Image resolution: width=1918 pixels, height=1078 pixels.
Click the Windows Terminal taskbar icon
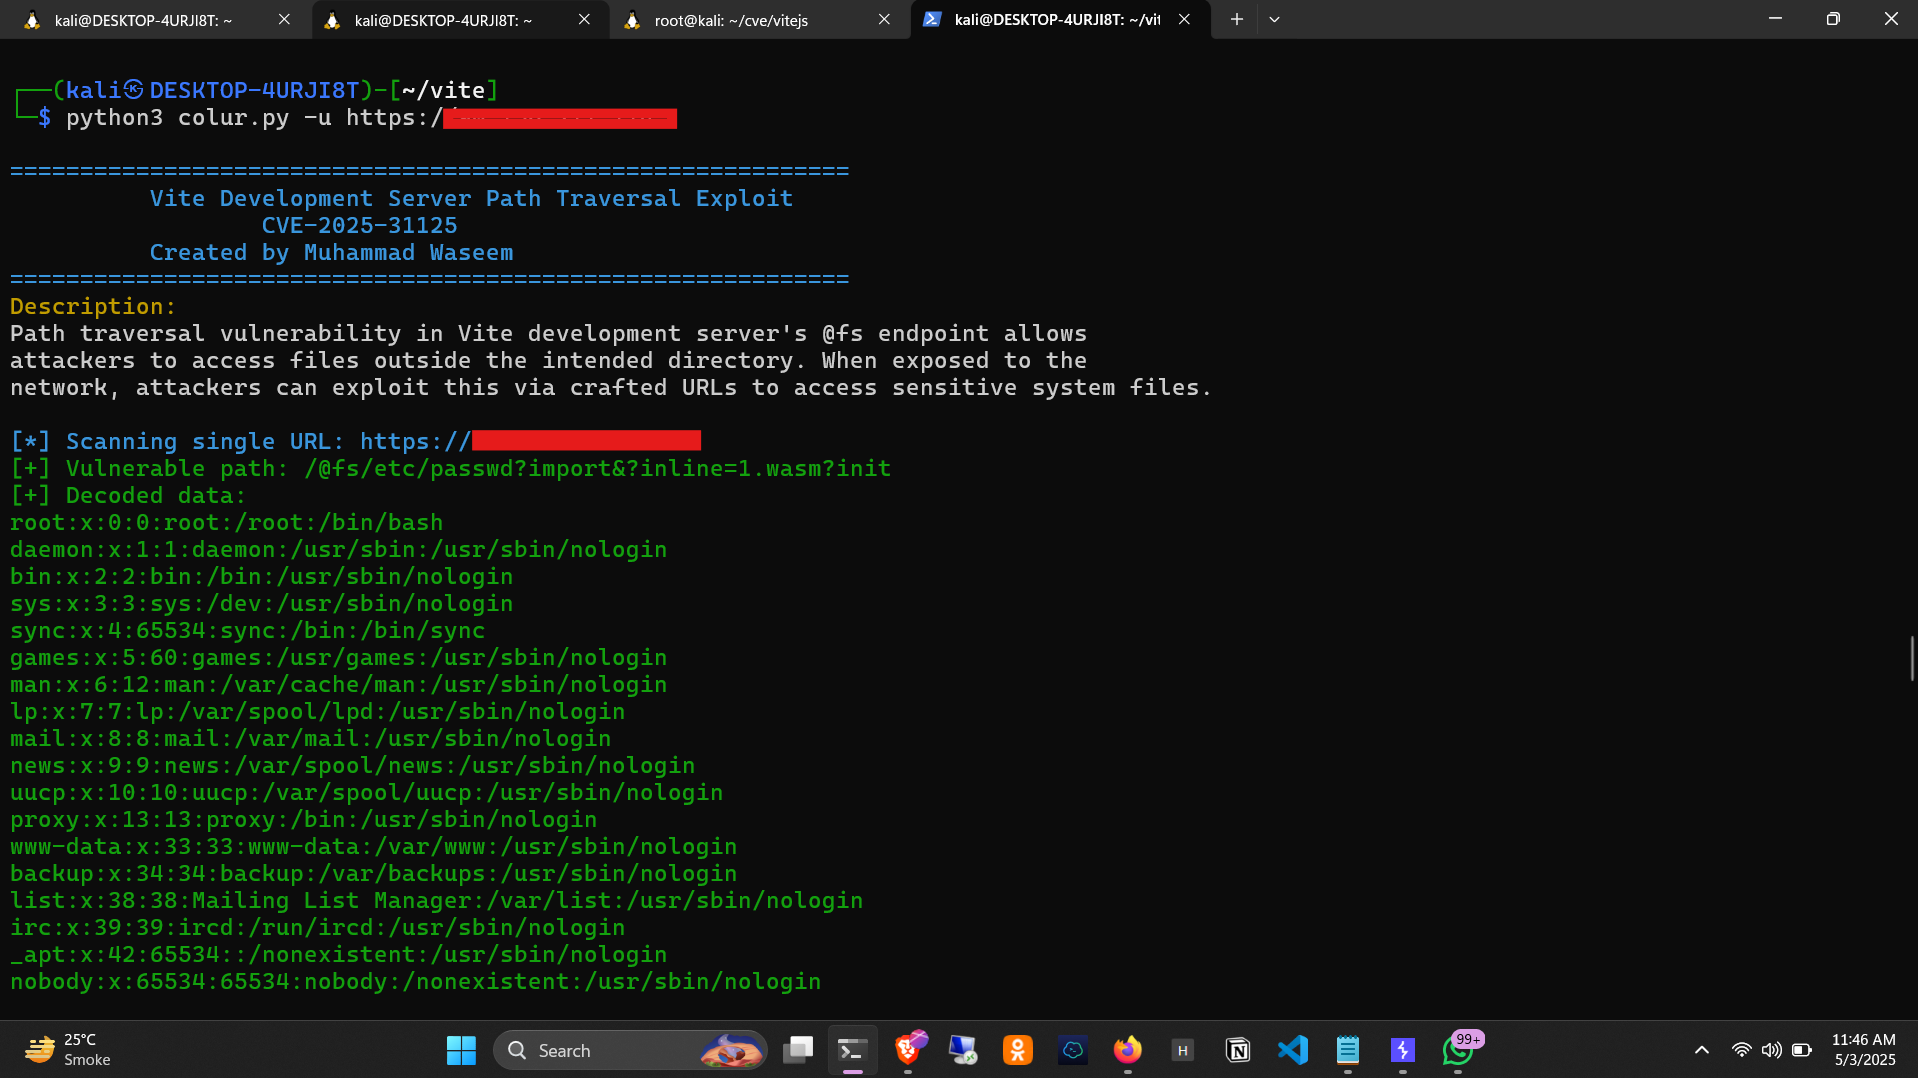tap(852, 1050)
